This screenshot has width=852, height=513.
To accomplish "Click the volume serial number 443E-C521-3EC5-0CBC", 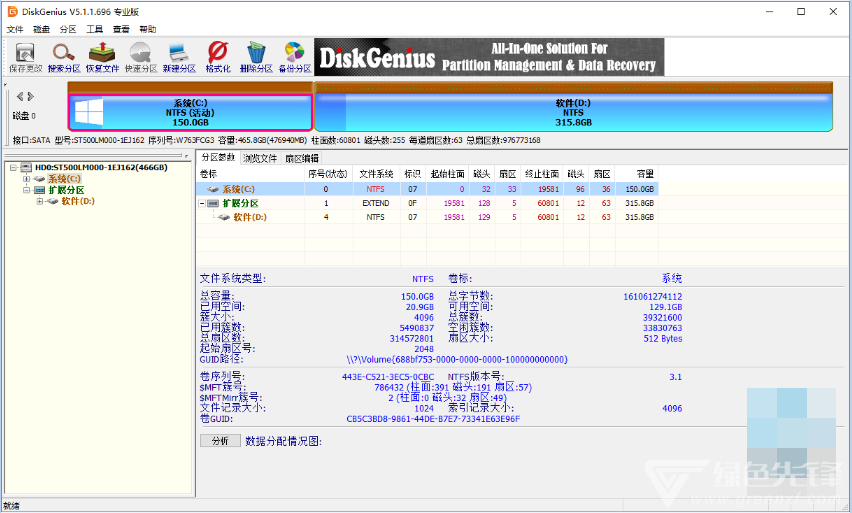I will tap(388, 377).
